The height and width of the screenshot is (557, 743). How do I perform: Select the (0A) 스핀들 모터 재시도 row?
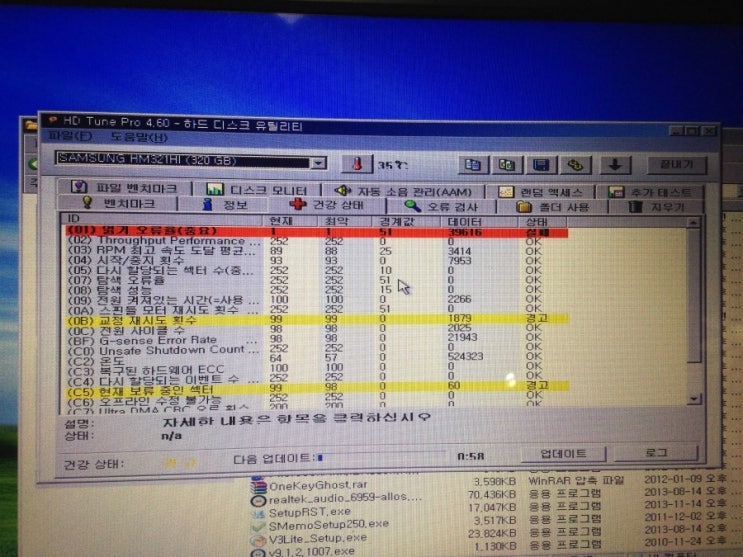click(316, 309)
